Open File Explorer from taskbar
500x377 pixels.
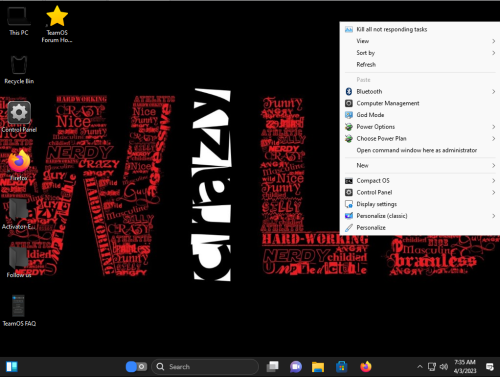318,367
